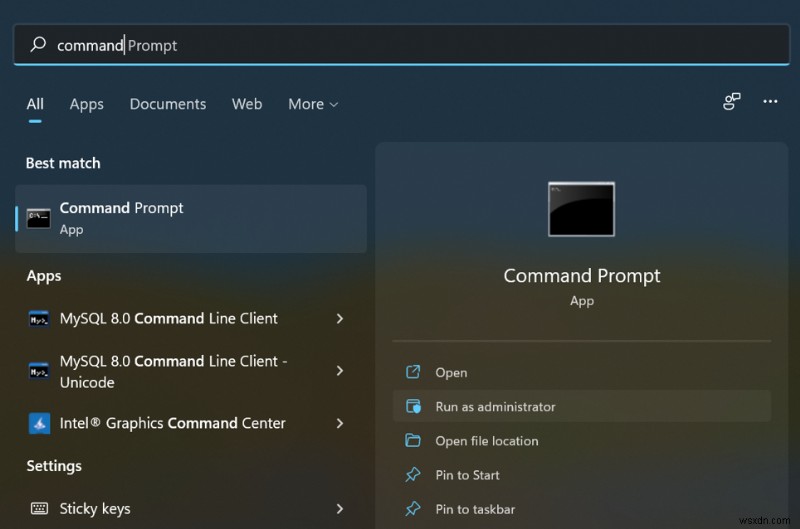
Task: Switch to the Web tab
Action: [x=247, y=104]
